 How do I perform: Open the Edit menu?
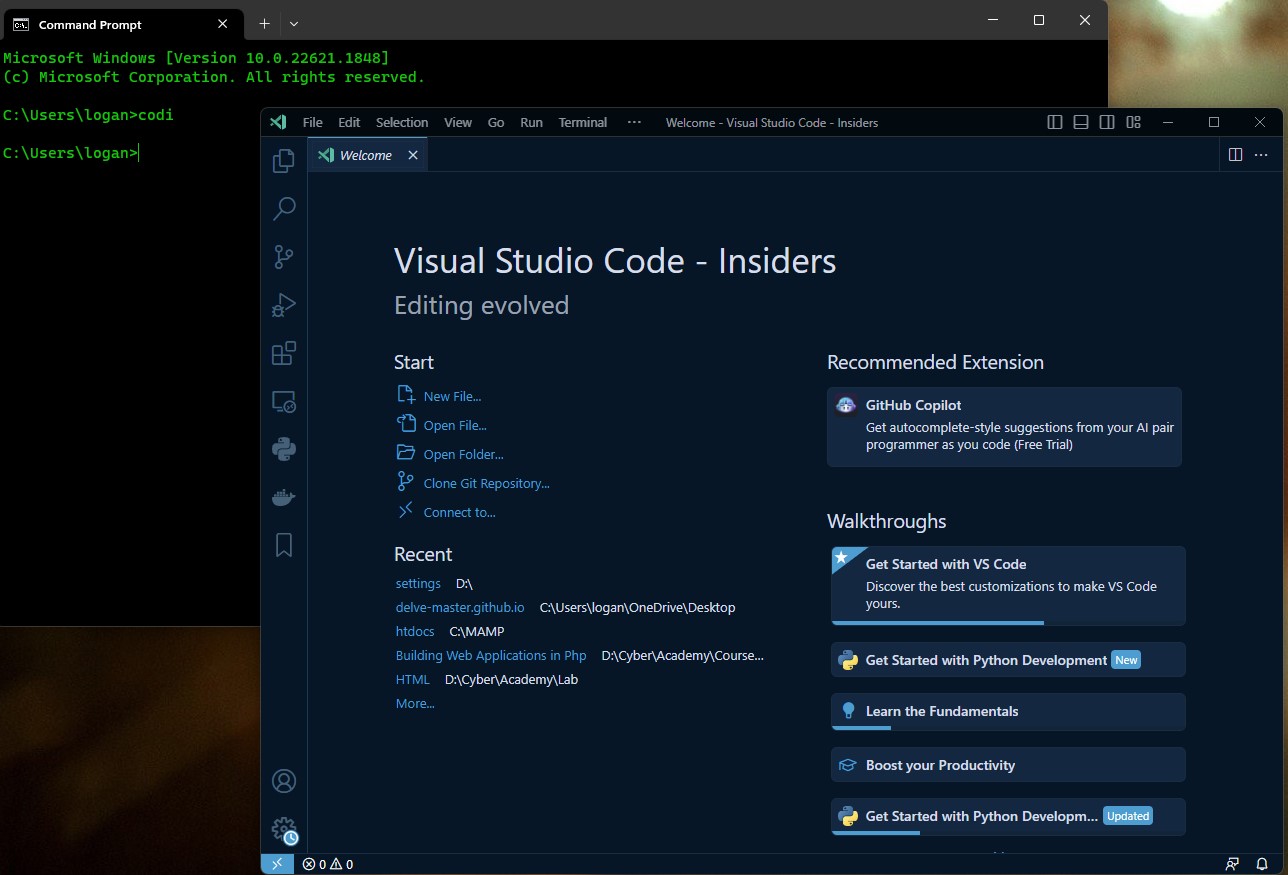[349, 122]
